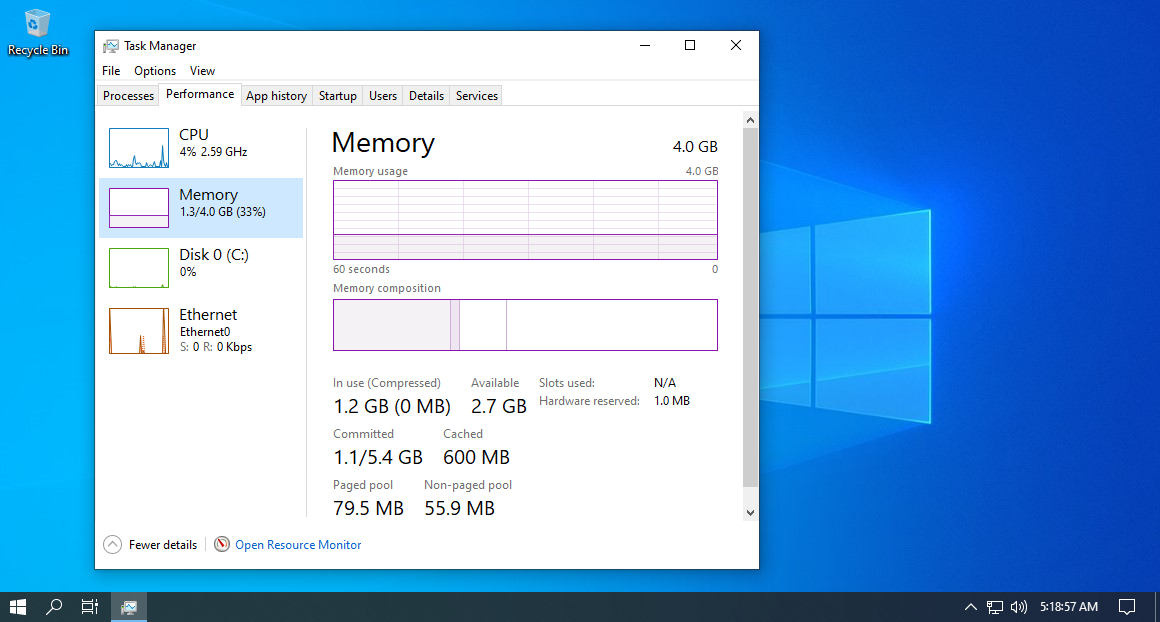Viewport: 1160px width, 622px height.
Task: Close the Task Manager window
Action: [736, 45]
